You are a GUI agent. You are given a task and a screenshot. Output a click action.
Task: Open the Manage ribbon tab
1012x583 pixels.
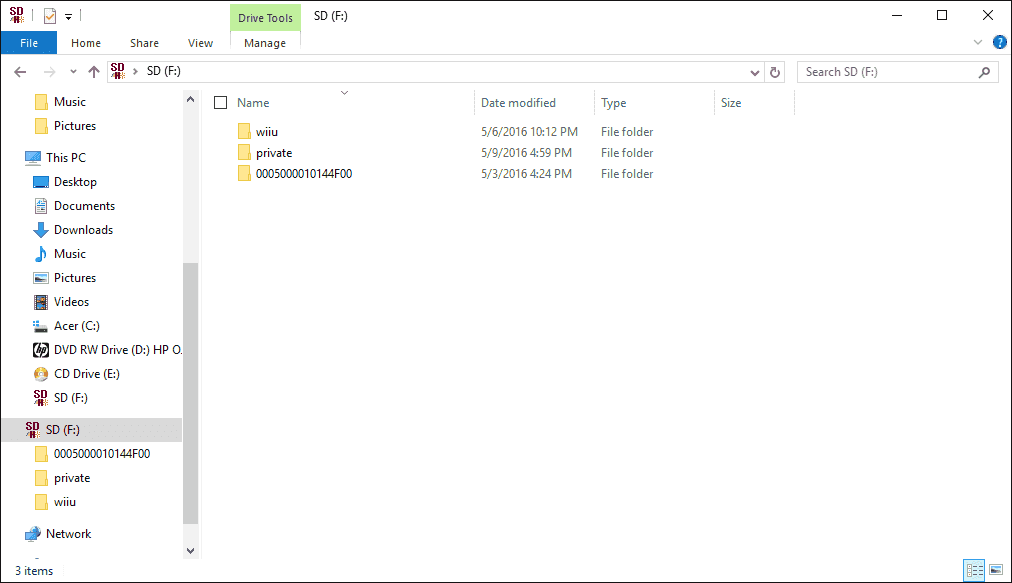[x=265, y=43]
